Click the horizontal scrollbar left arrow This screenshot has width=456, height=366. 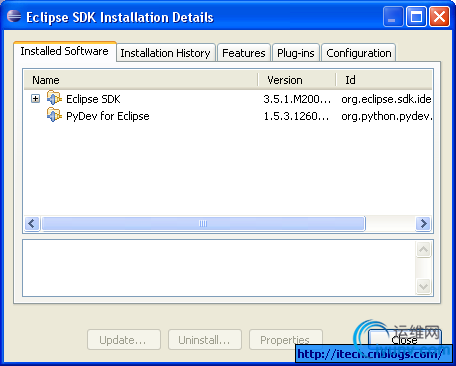[32, 223]
